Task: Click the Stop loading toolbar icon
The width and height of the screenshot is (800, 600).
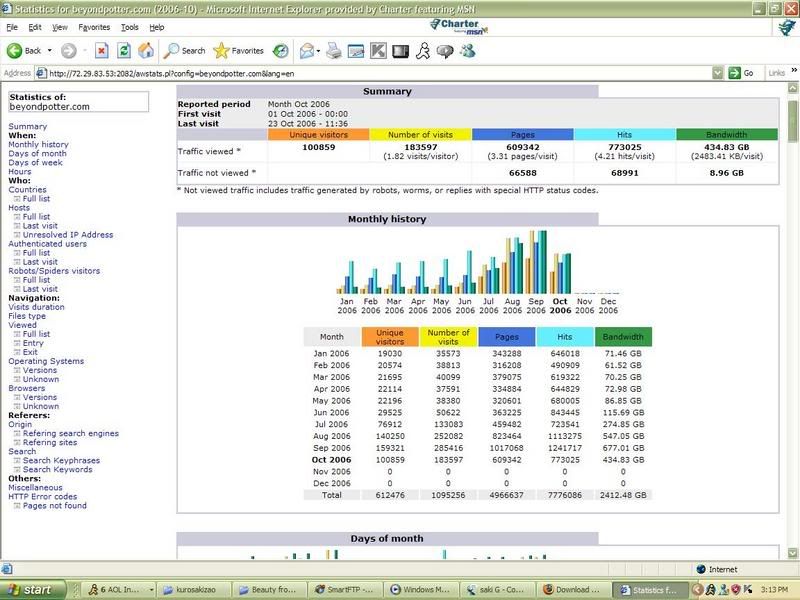Action: [x=101, y=50]
